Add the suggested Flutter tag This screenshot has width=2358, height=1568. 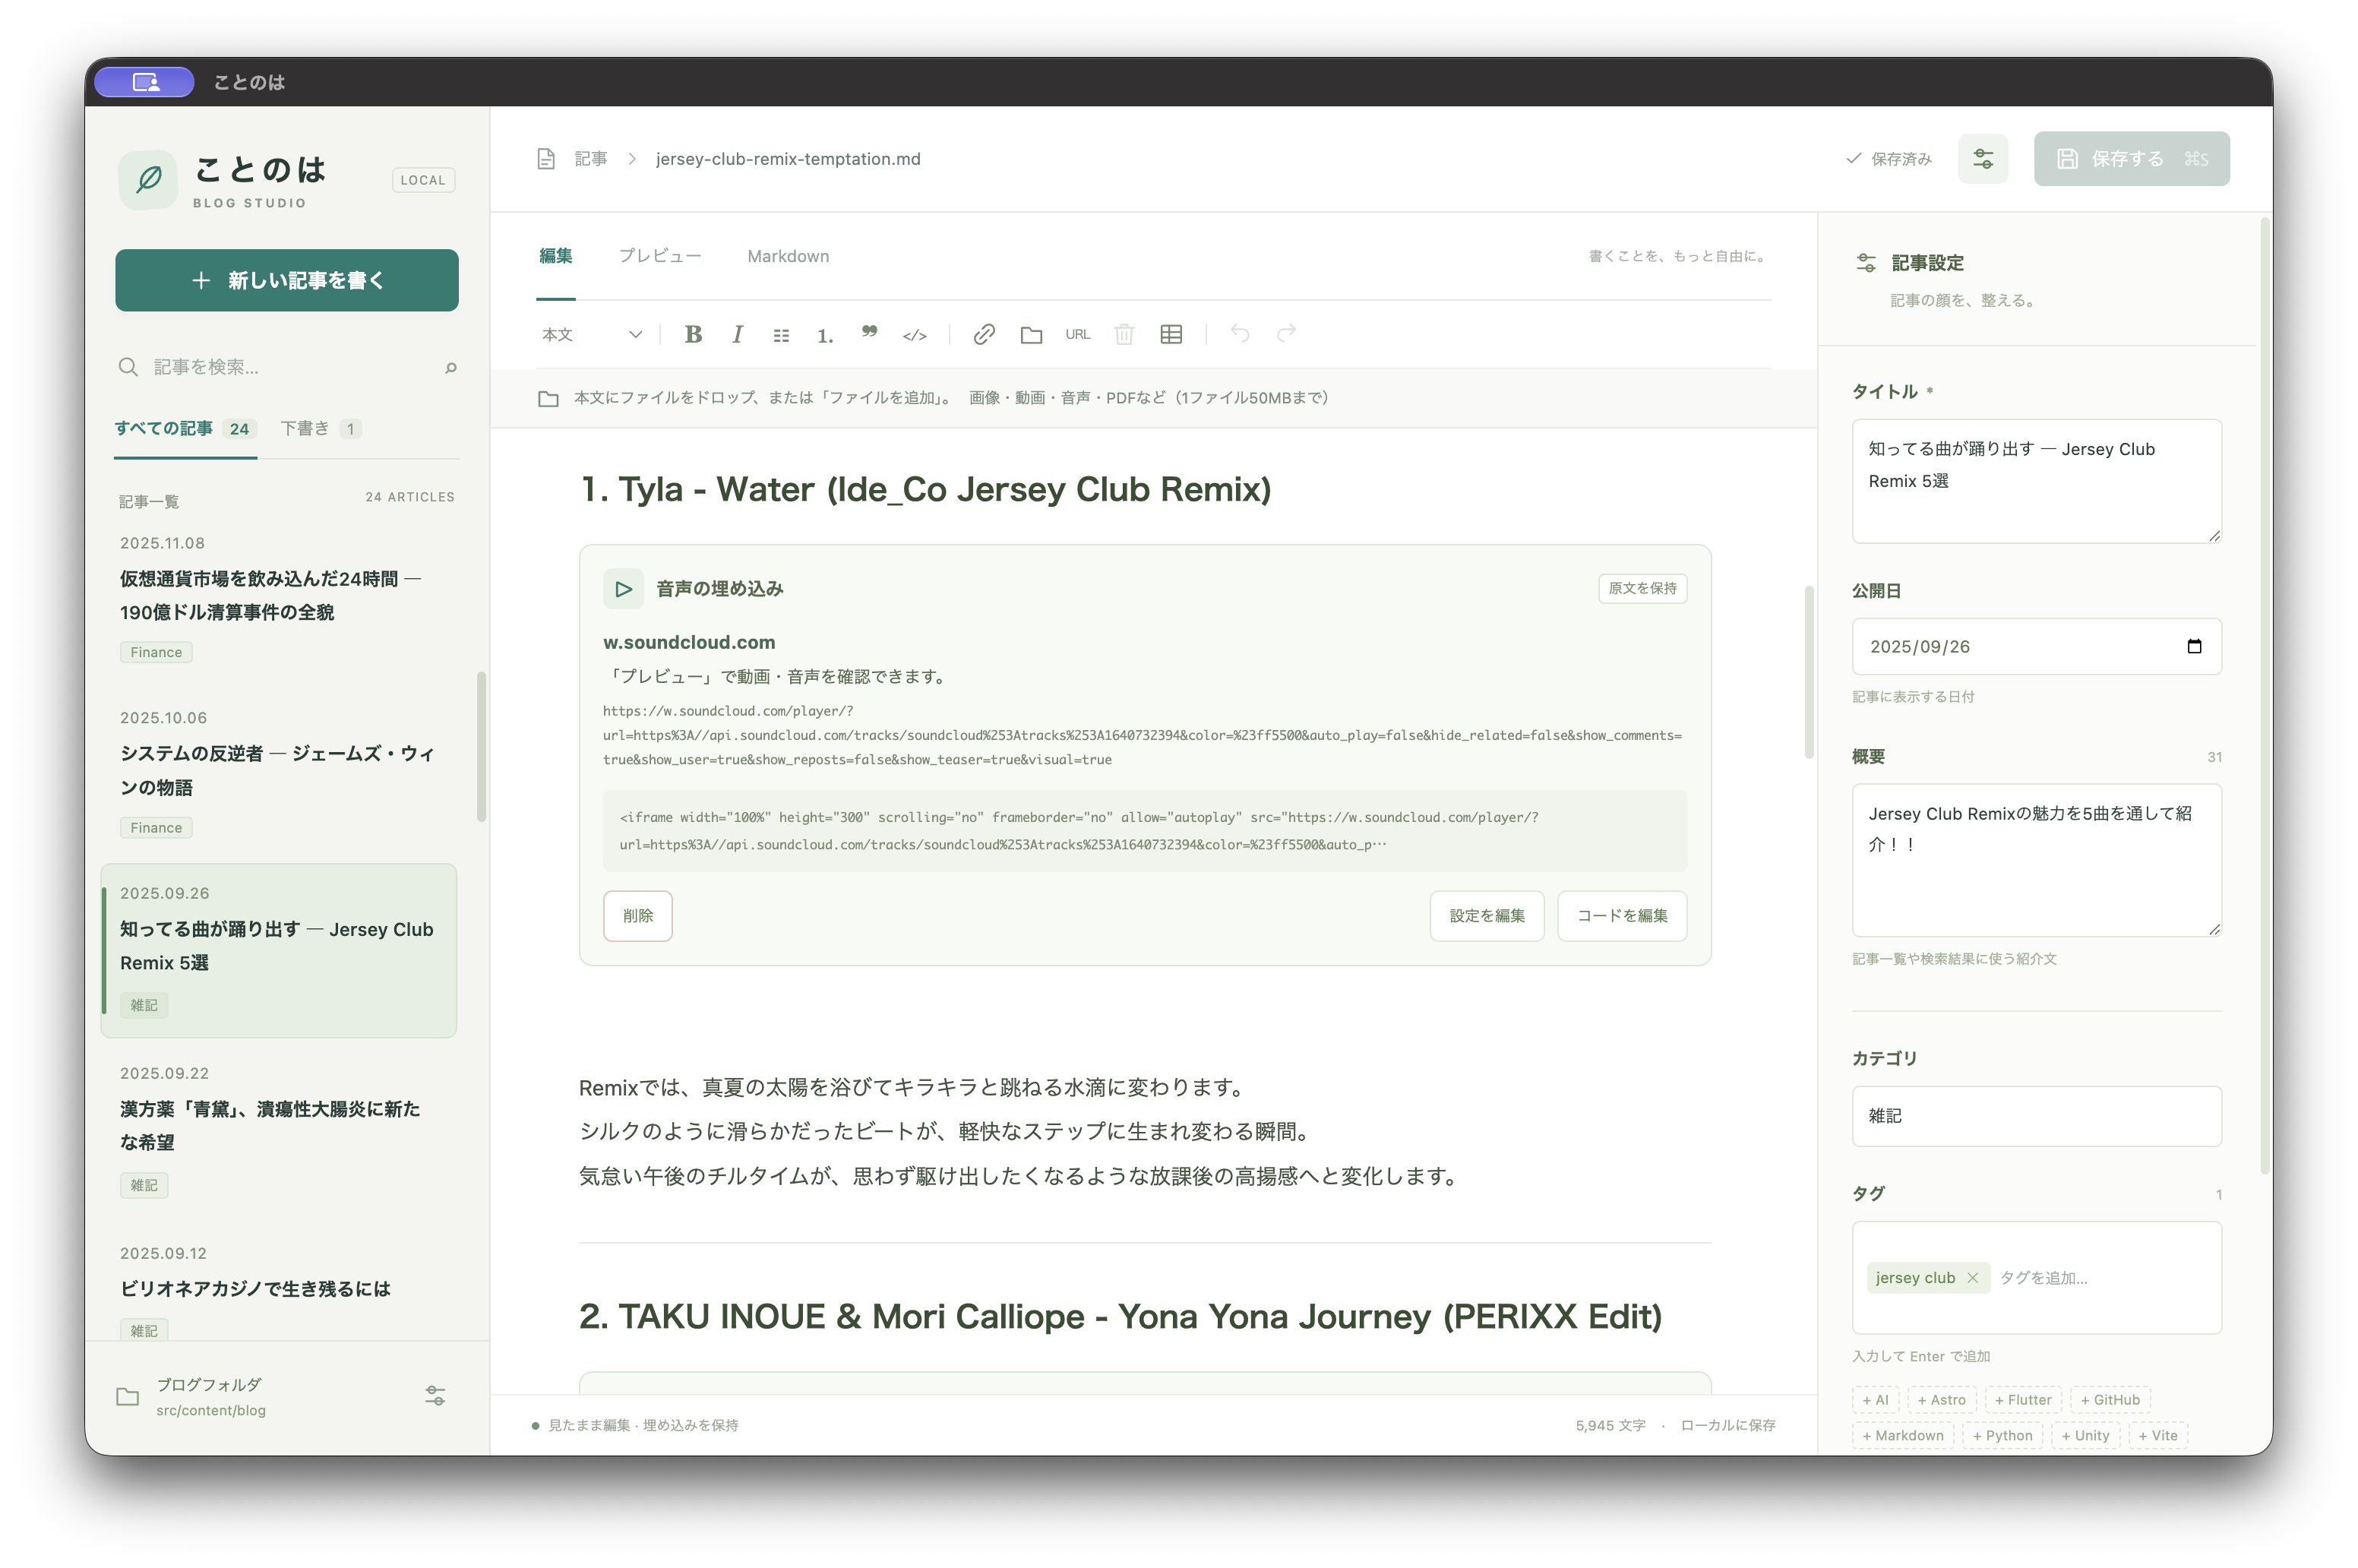[2022, 1400]
